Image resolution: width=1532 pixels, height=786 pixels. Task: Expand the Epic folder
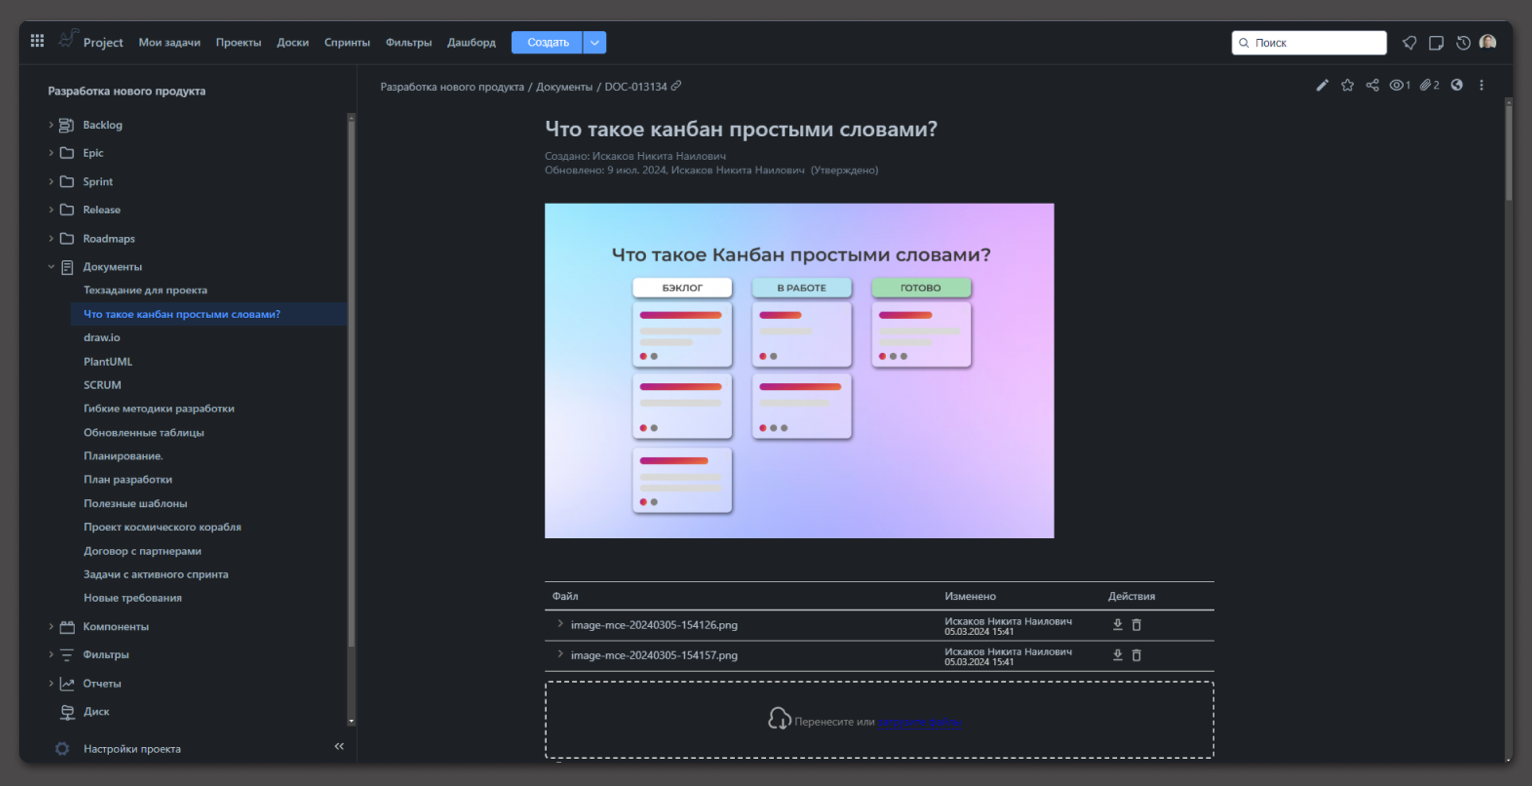51,153
